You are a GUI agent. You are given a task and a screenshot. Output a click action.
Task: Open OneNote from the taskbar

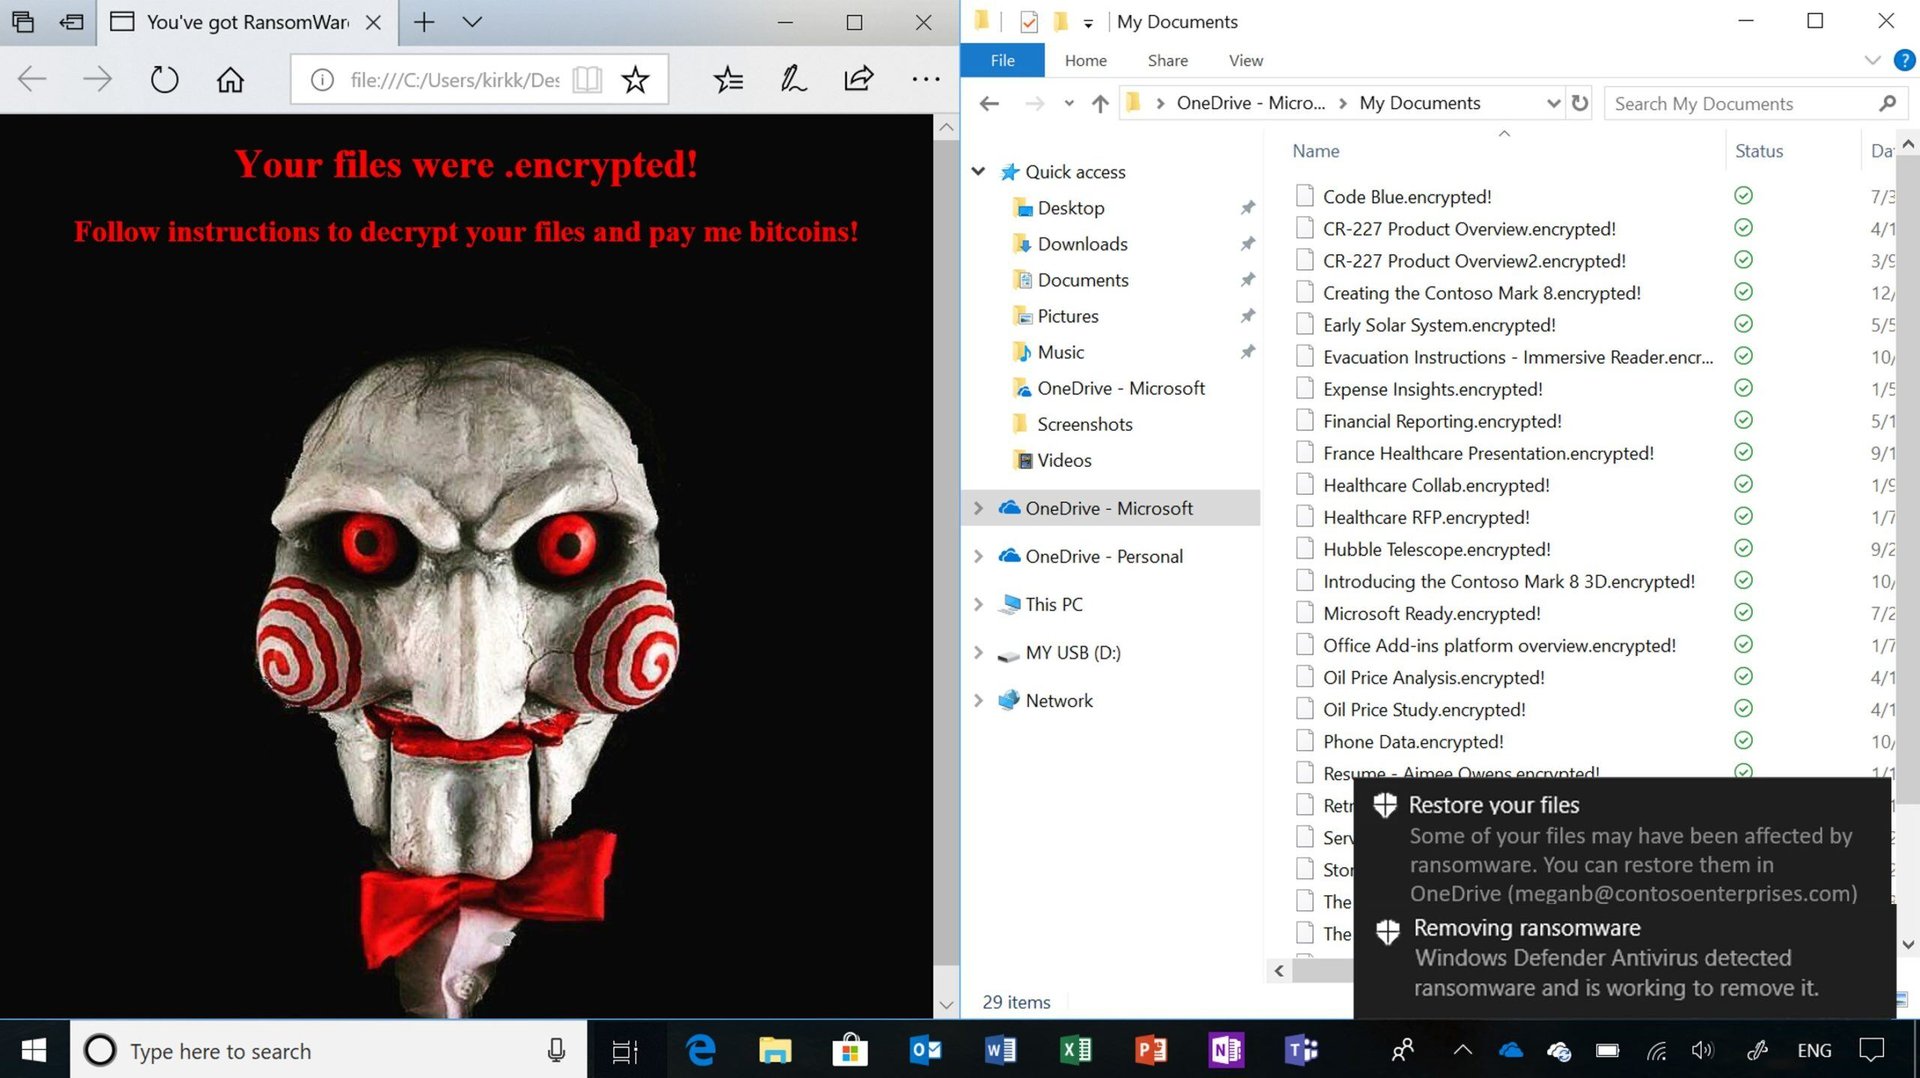[x=1225, y=1050]
